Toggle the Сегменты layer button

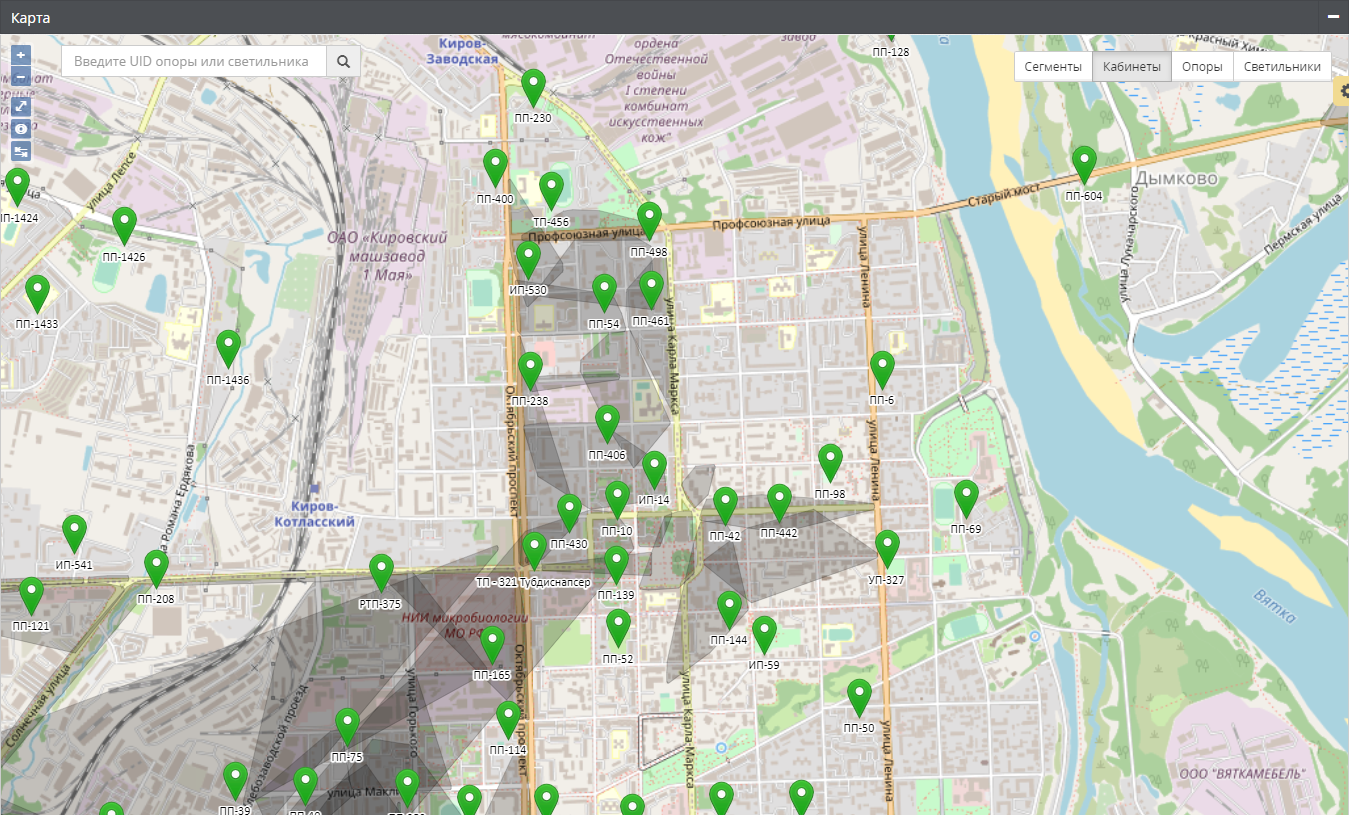coord(1053,67)
